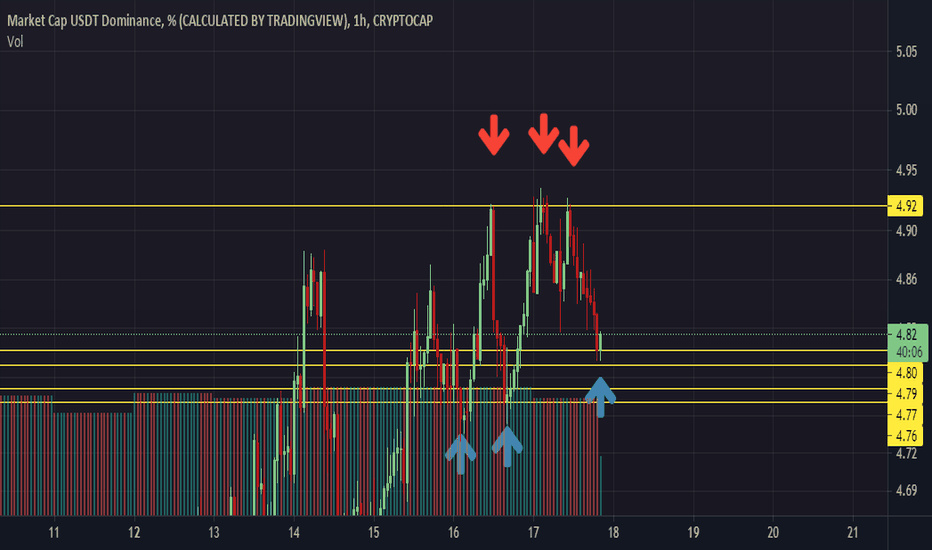The height and width of the screenshot is (550, 932).
Task: Select the 4.79 yellow price label
Action: click(x=905, y=394)
